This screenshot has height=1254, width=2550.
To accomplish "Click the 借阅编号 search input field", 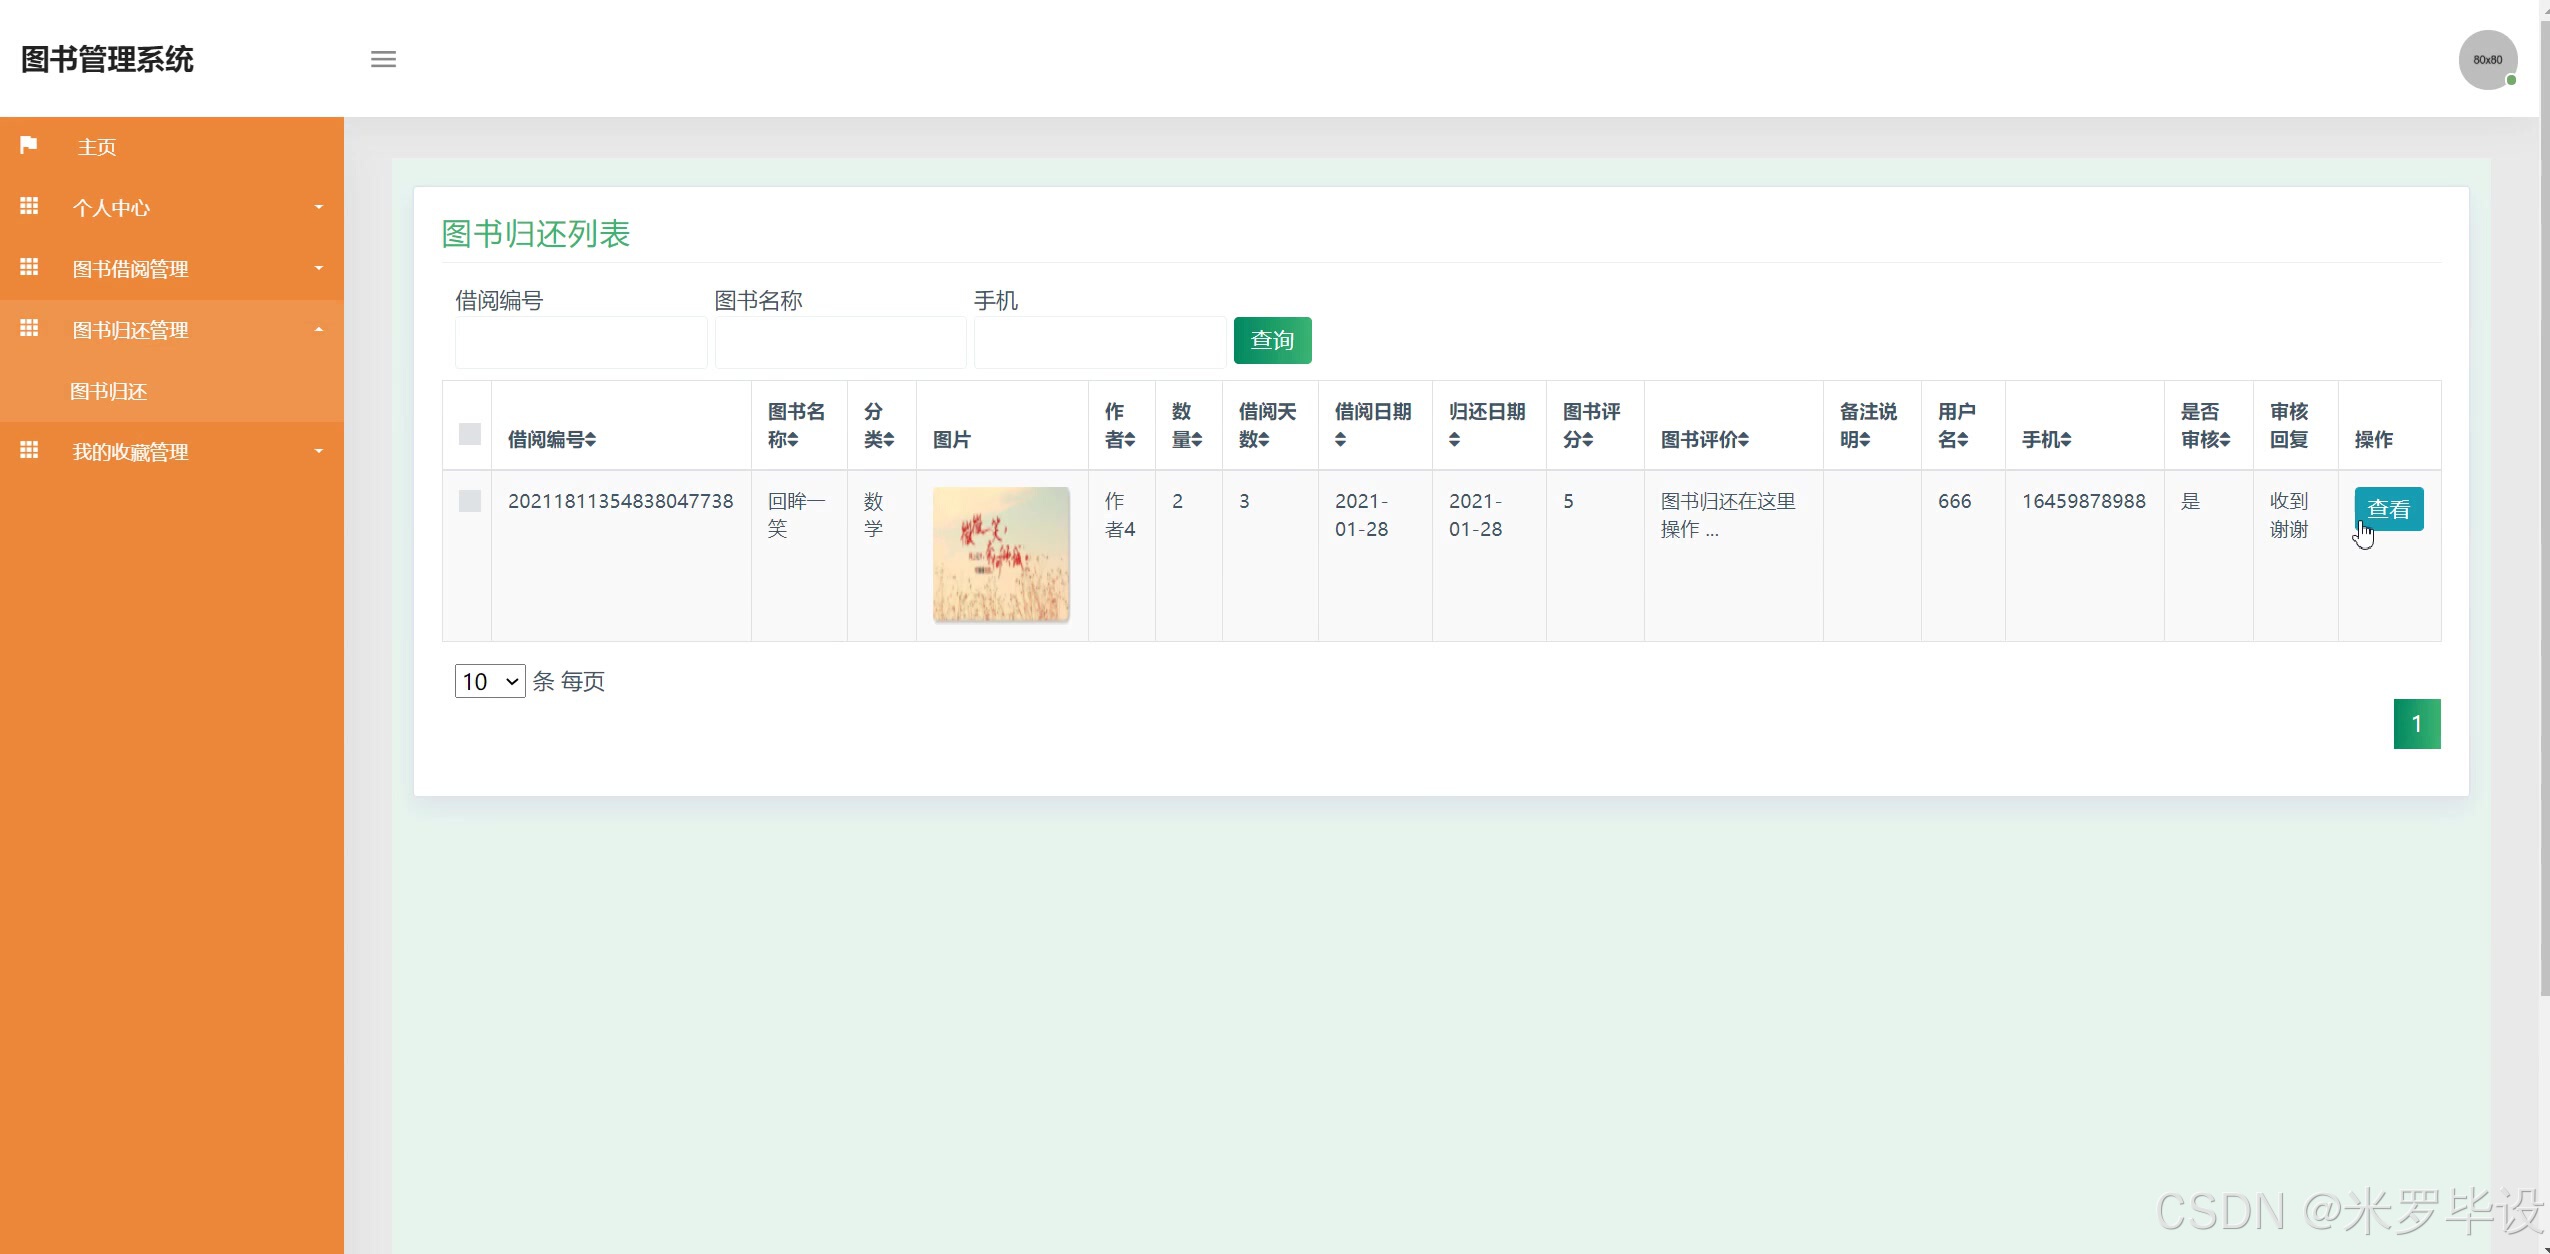I will 580,343.
